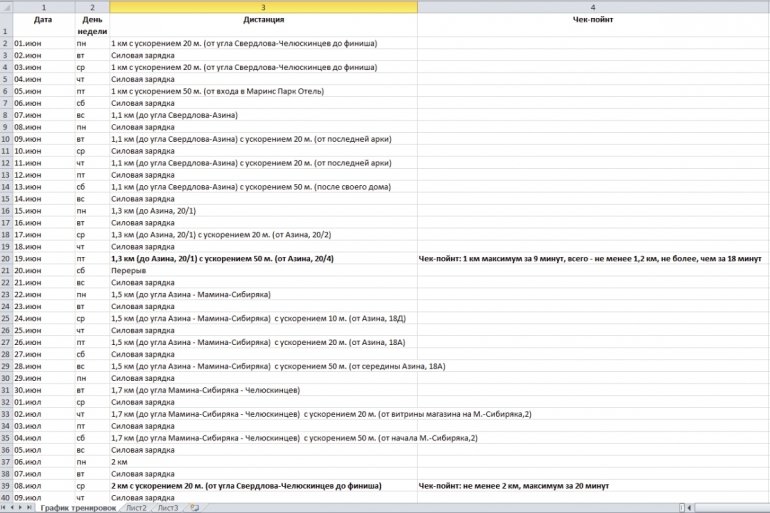The image size is (770, 513).
Task: Click the scroll-to-first-sheet arrow icon
Action: 4,508
